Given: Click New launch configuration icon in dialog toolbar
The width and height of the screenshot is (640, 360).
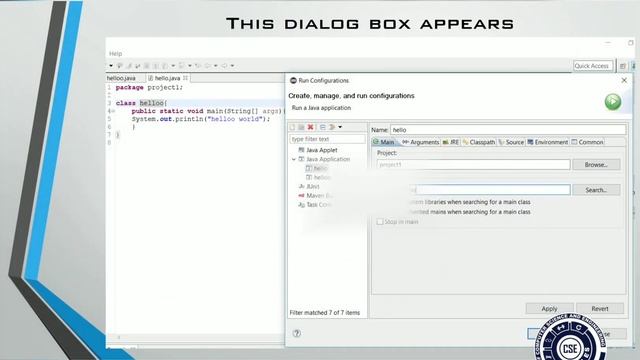Looking at the screenshot, I should [x=292, y=127].
